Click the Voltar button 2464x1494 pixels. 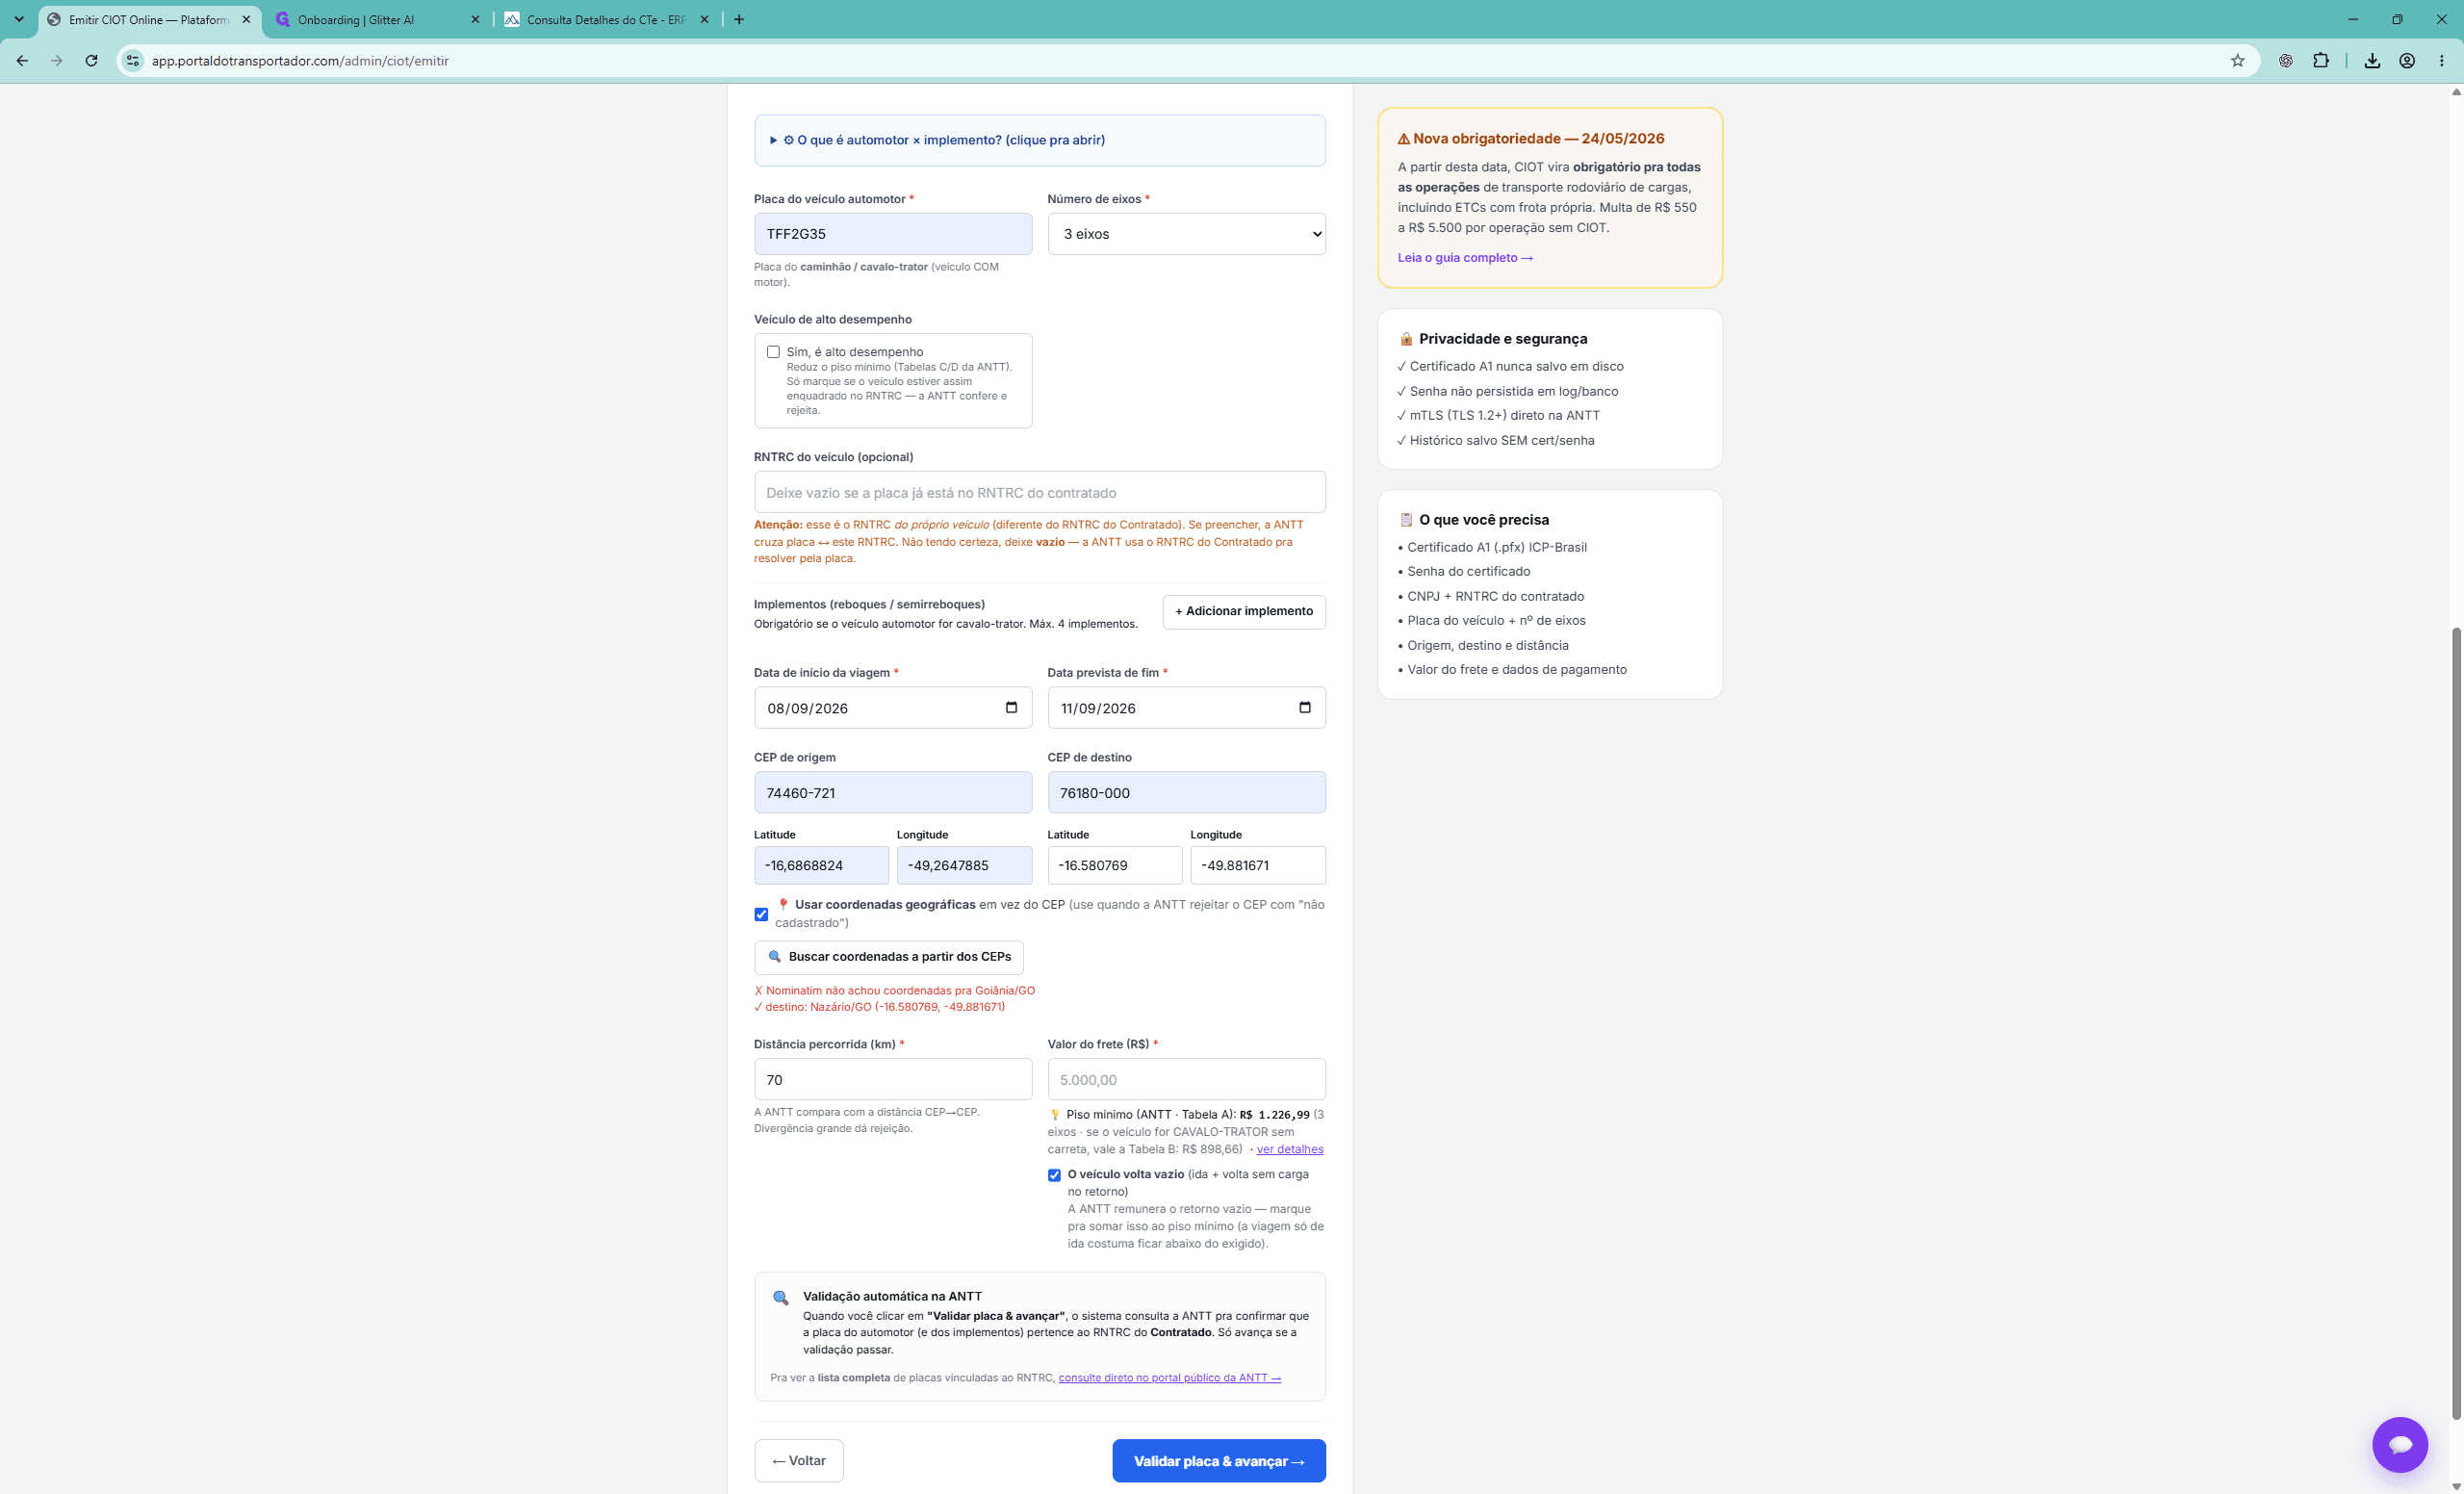click(x=798, y=1460)
